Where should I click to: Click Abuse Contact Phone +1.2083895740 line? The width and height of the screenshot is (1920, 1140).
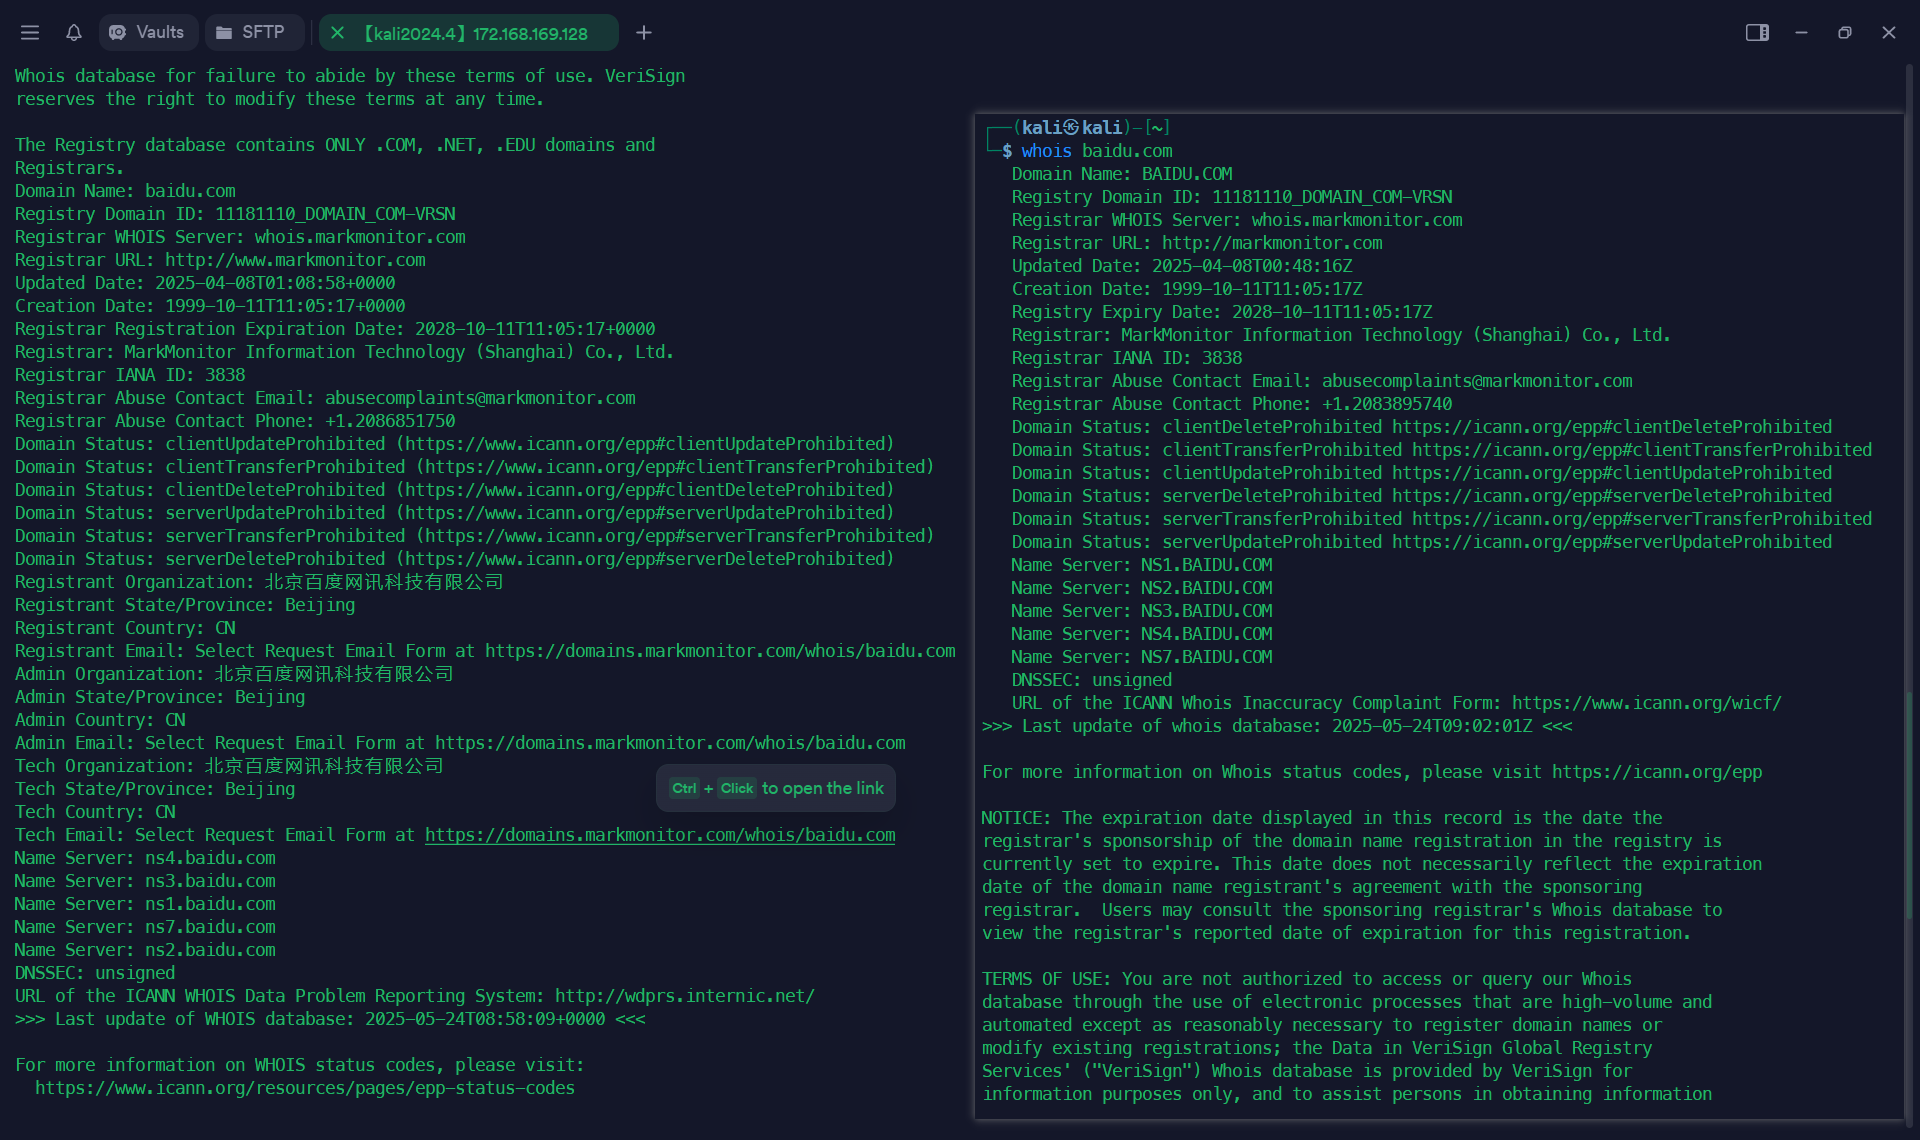pyautogui.click(x=1232, y=404)
